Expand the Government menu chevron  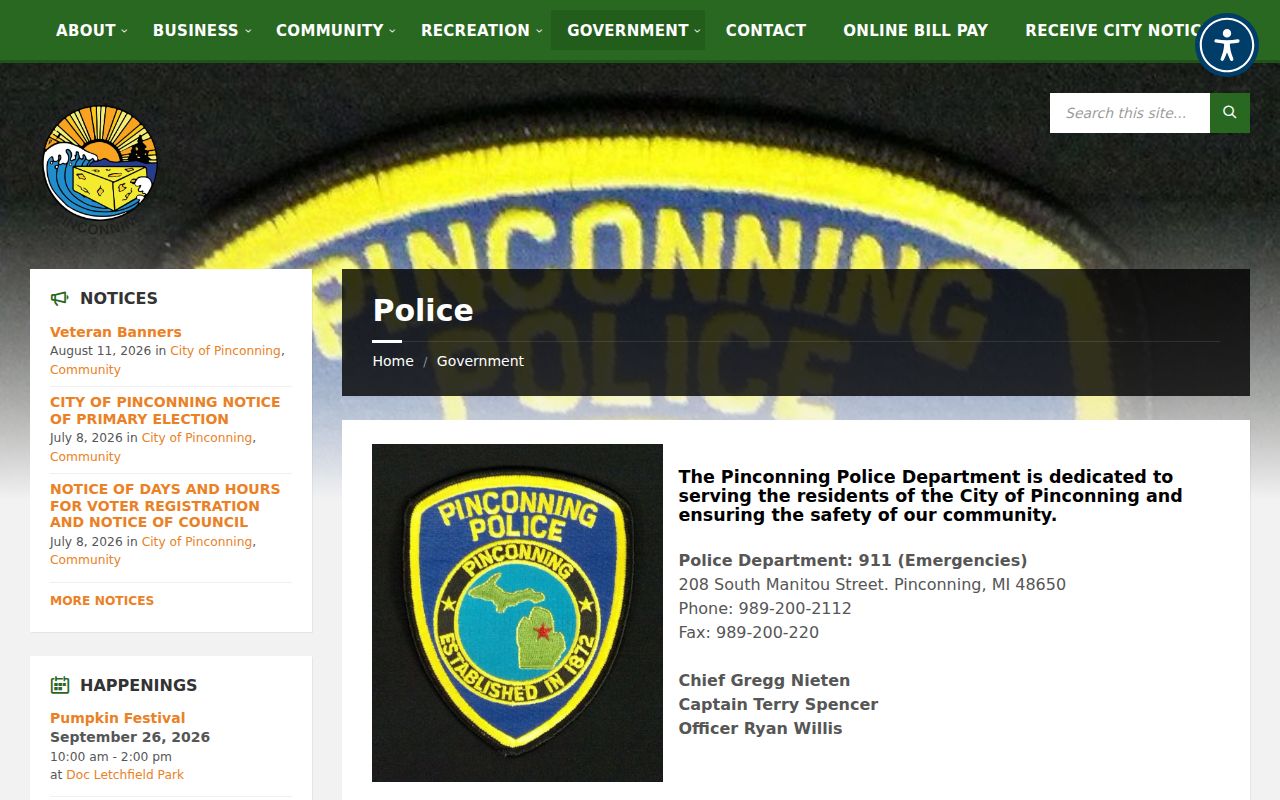(x=698, y=31)
